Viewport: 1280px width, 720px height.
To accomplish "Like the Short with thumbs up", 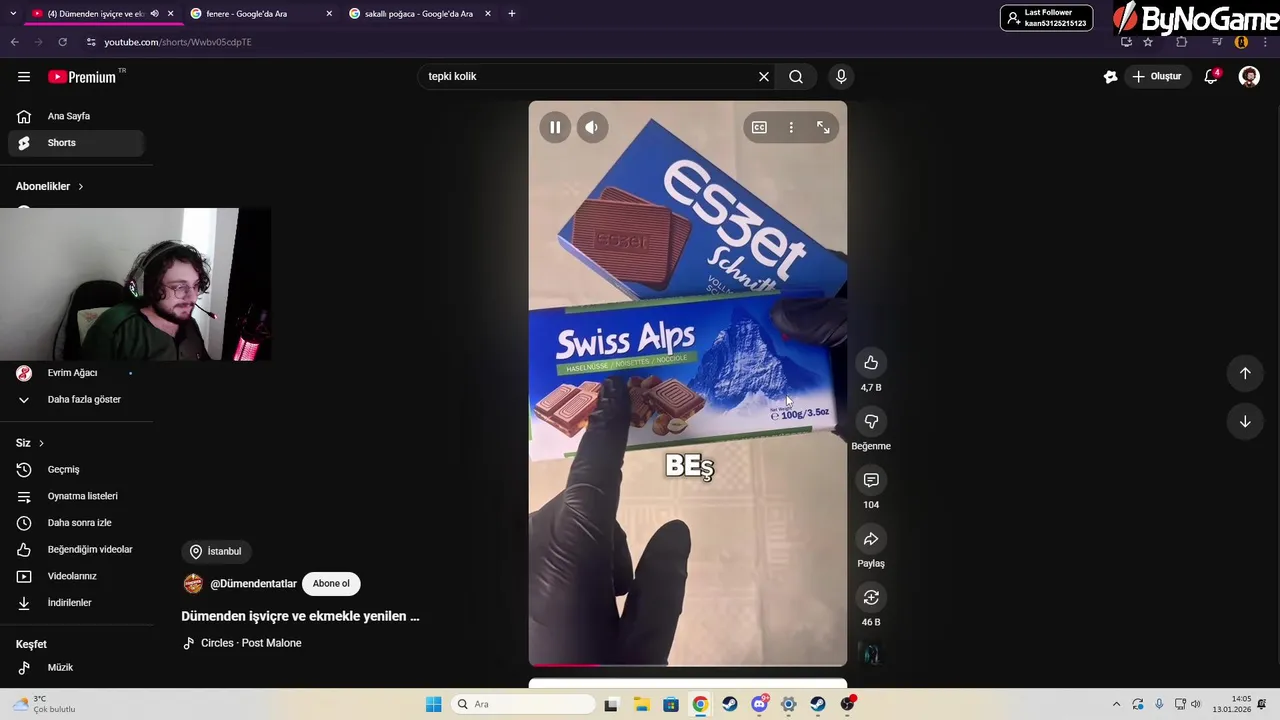I will click(871, 363).
